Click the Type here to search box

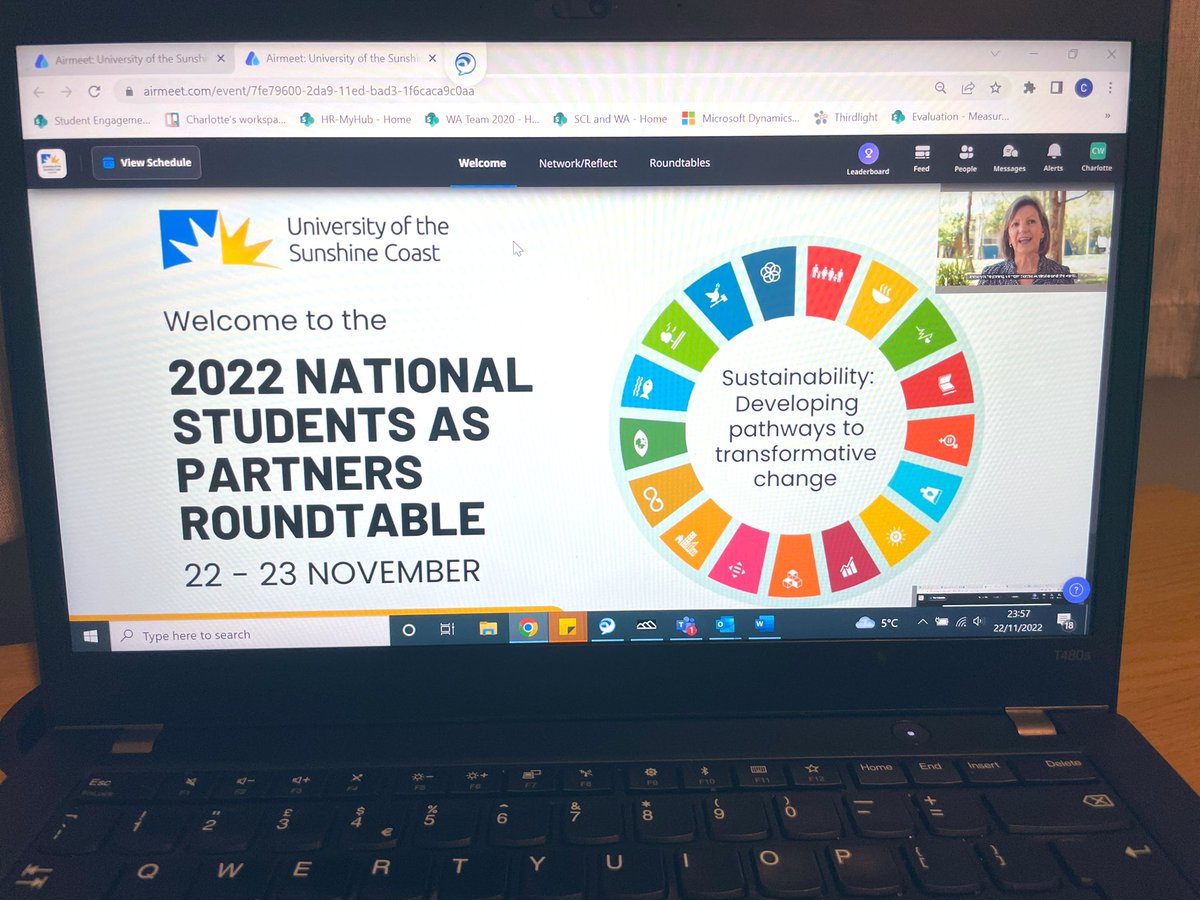click(x=250, y=635)
